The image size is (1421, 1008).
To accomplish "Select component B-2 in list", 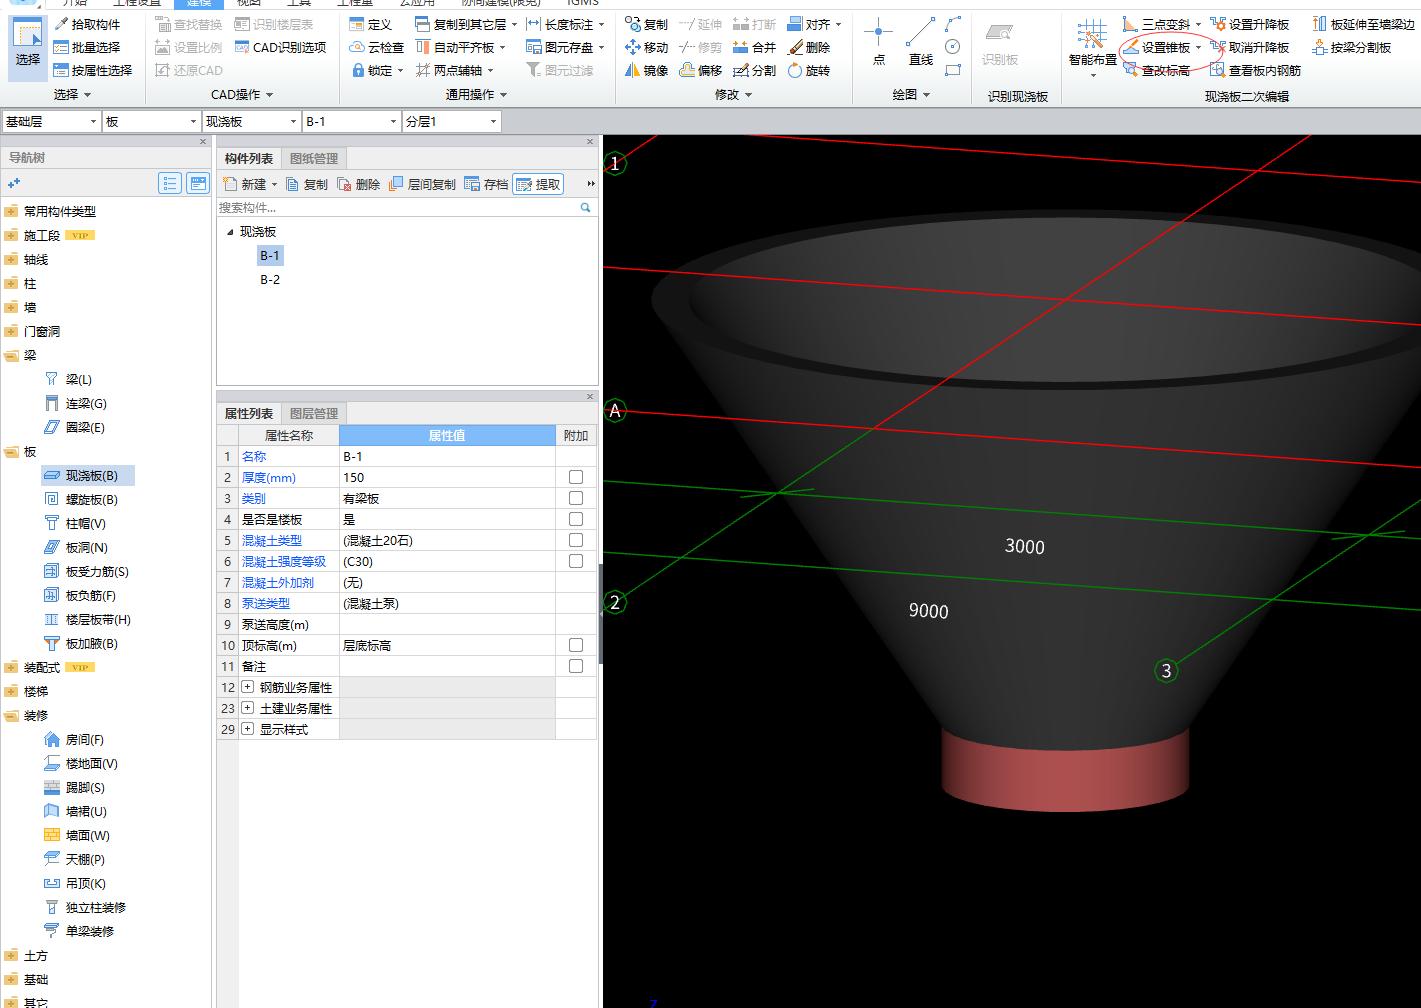I will click(270, 280).
